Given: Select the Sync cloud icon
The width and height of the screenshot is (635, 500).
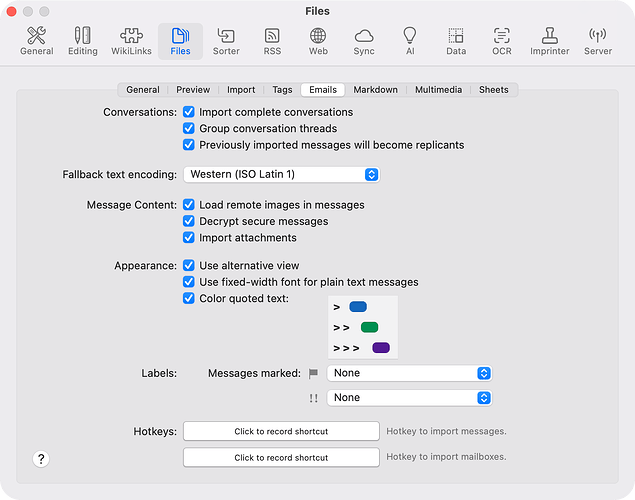Looking at the screenshot, I should (x=364, y=41).
